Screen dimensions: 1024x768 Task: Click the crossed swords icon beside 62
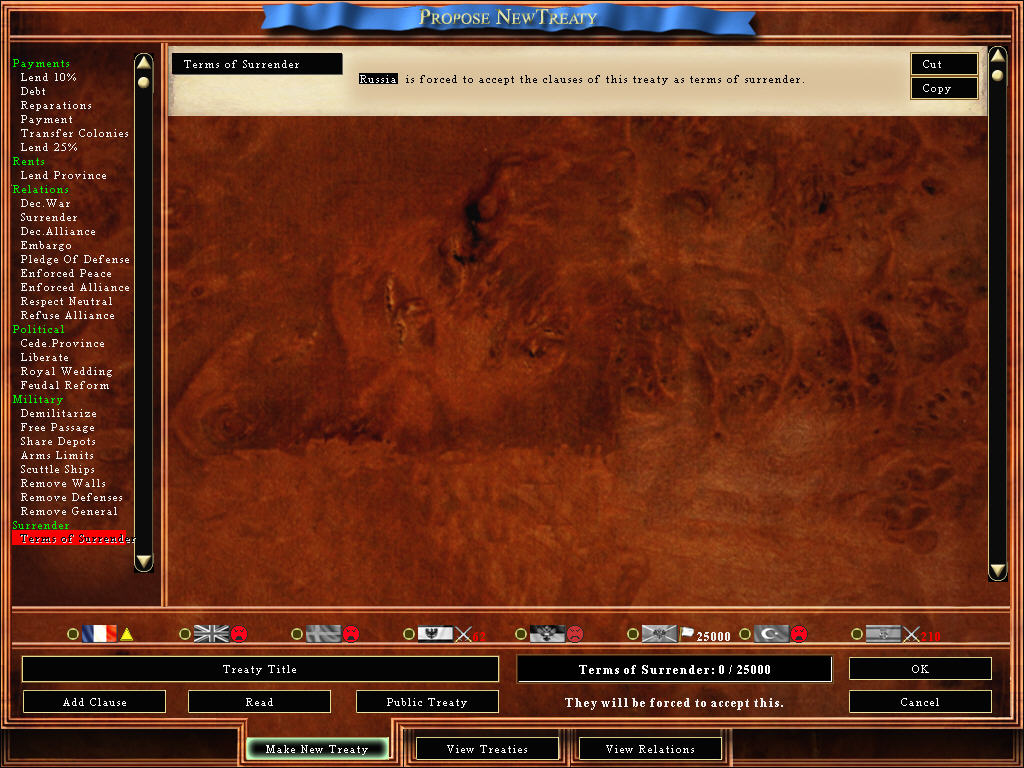pos(463,634)
